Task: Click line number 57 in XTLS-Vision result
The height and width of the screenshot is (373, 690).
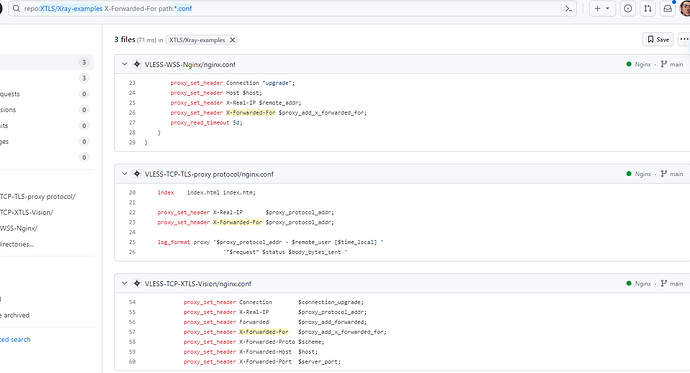Action: (x=132, y=332)
